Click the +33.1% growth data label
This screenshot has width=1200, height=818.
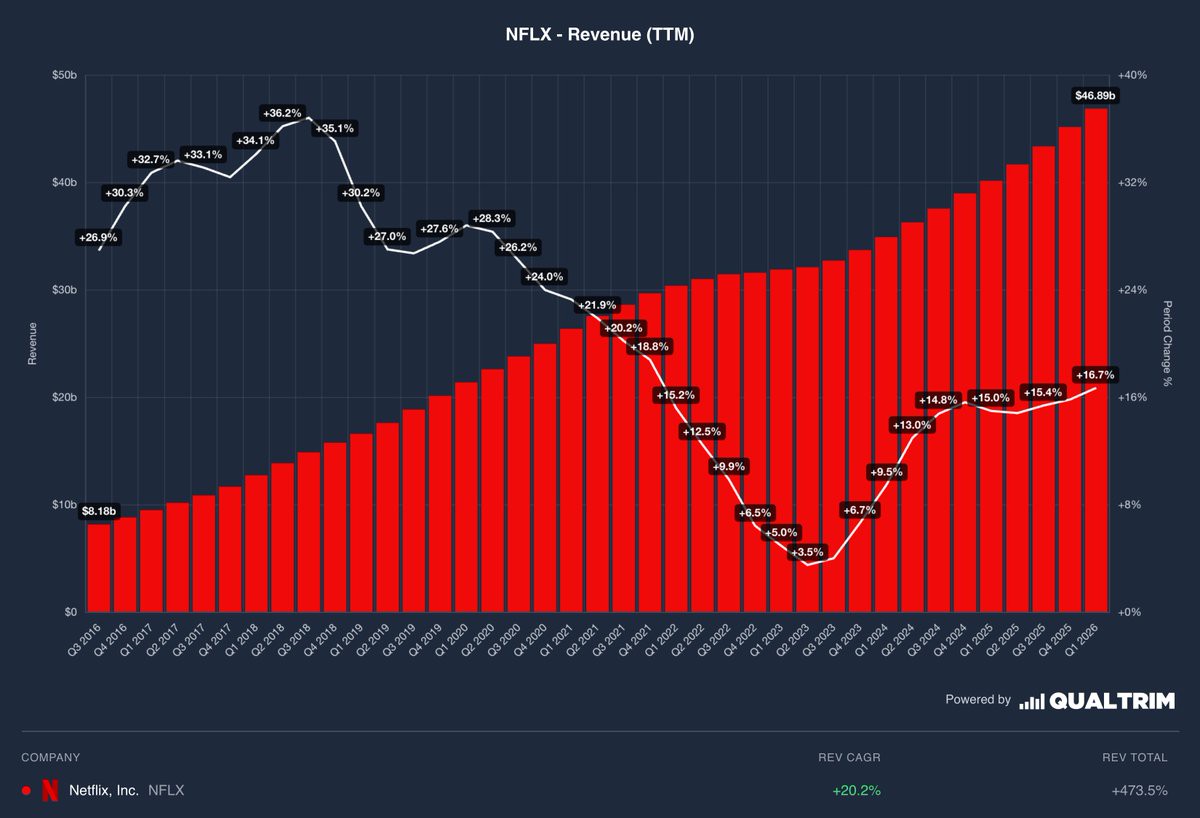pos(203,154)
